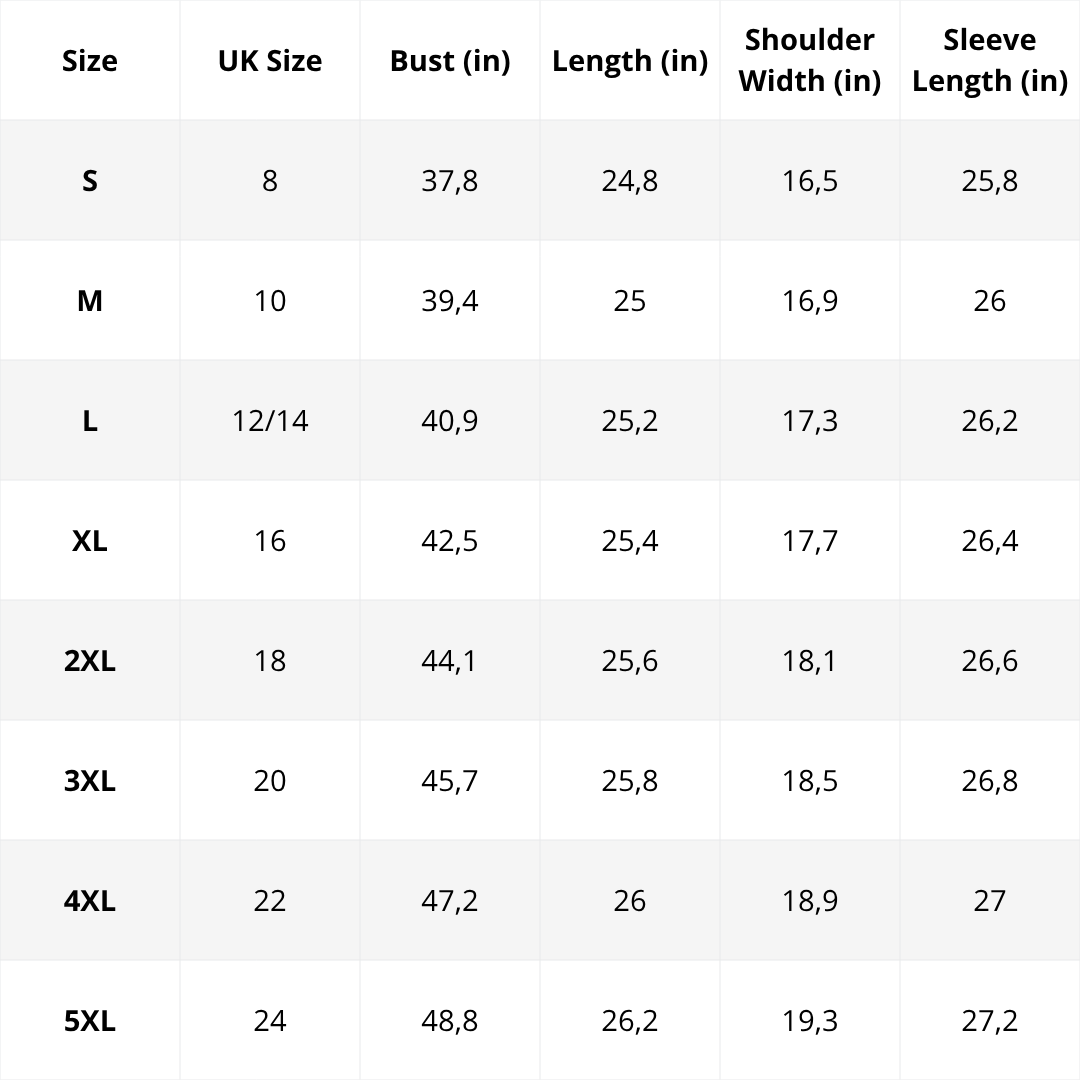The width and height of the screenshot is (1080, 1080).
Task: Click the 2XL size row label
Action: click(x=90, y=661)
